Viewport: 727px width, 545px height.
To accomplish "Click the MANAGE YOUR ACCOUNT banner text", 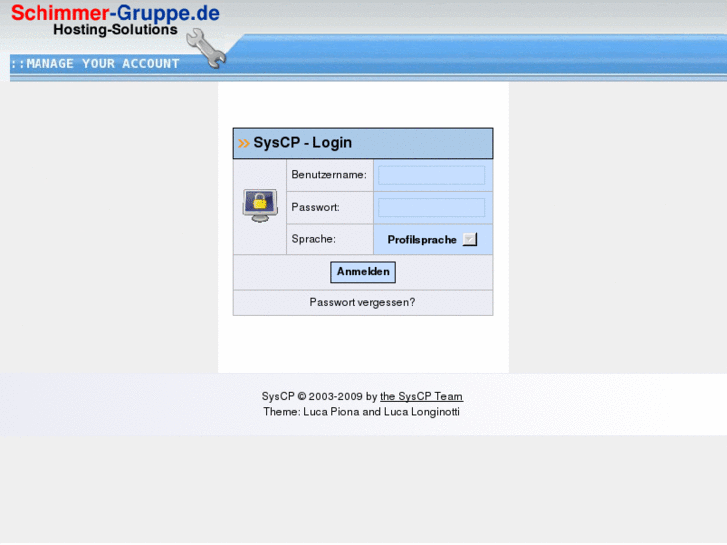I will point(96,64).
